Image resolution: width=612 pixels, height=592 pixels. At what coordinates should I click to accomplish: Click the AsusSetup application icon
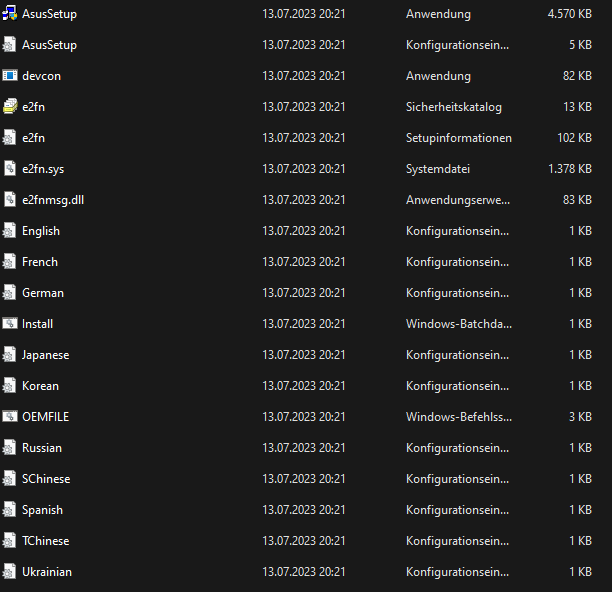[10, 14]
